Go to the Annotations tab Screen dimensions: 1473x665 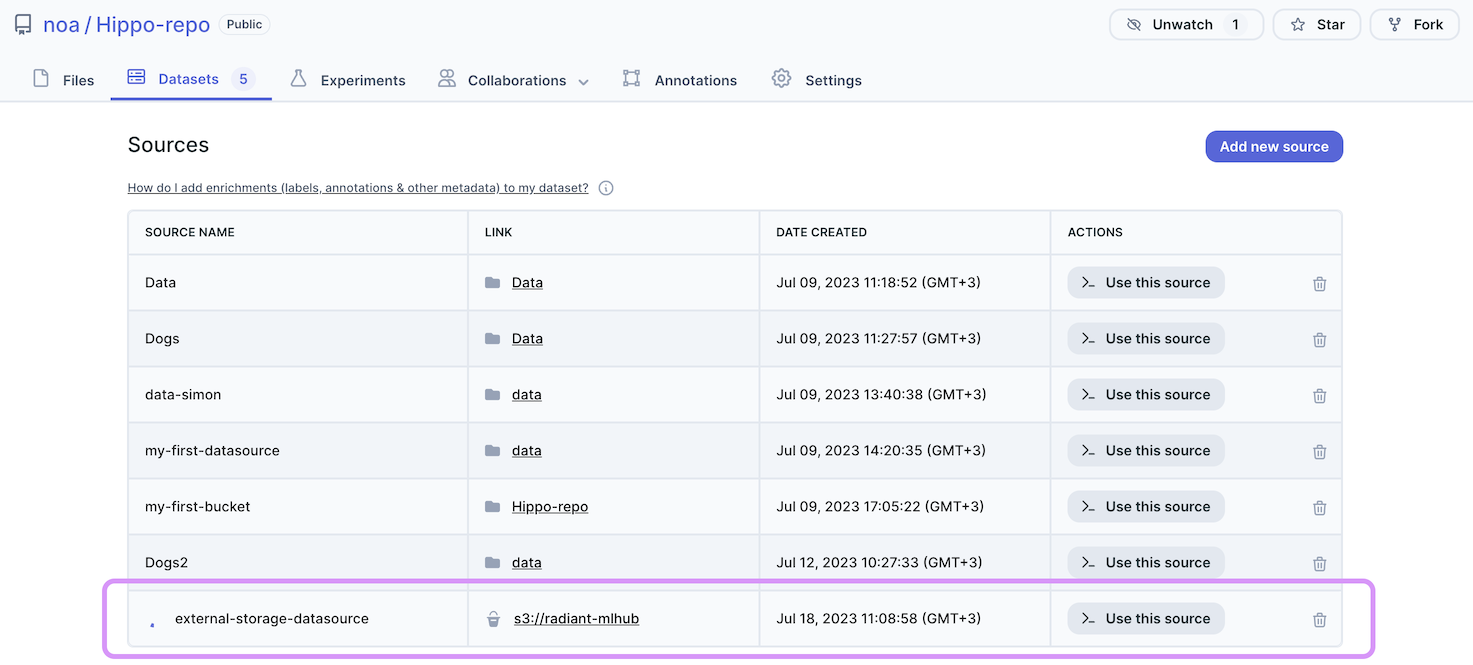680,80
